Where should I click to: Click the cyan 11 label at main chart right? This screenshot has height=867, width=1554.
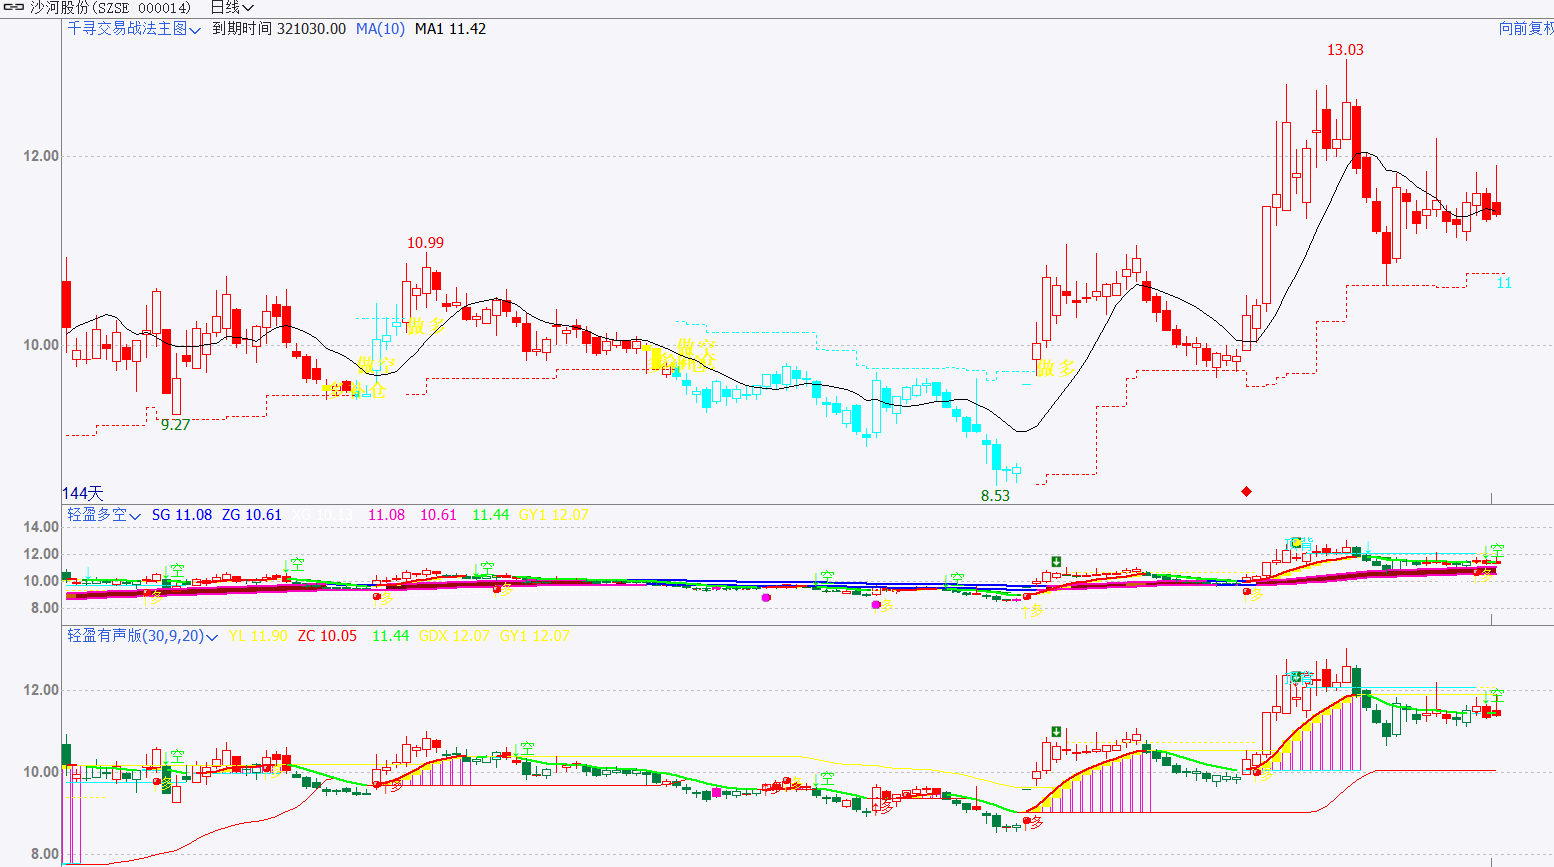[1504, 283]
